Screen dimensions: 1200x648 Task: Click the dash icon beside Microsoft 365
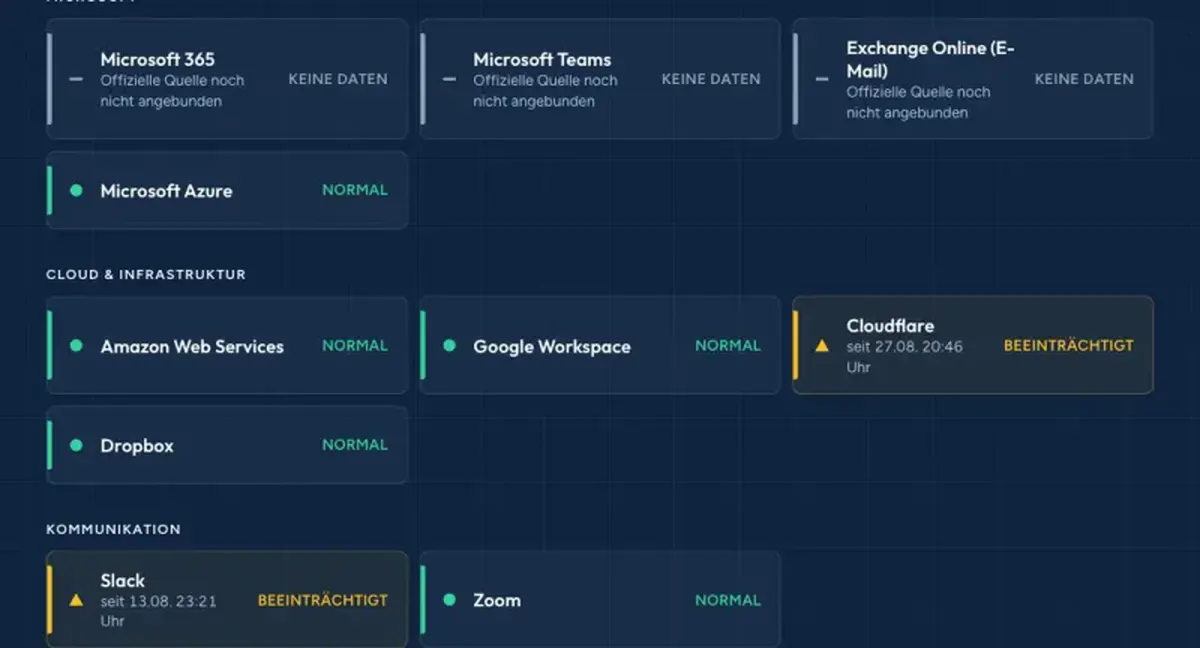76,79
